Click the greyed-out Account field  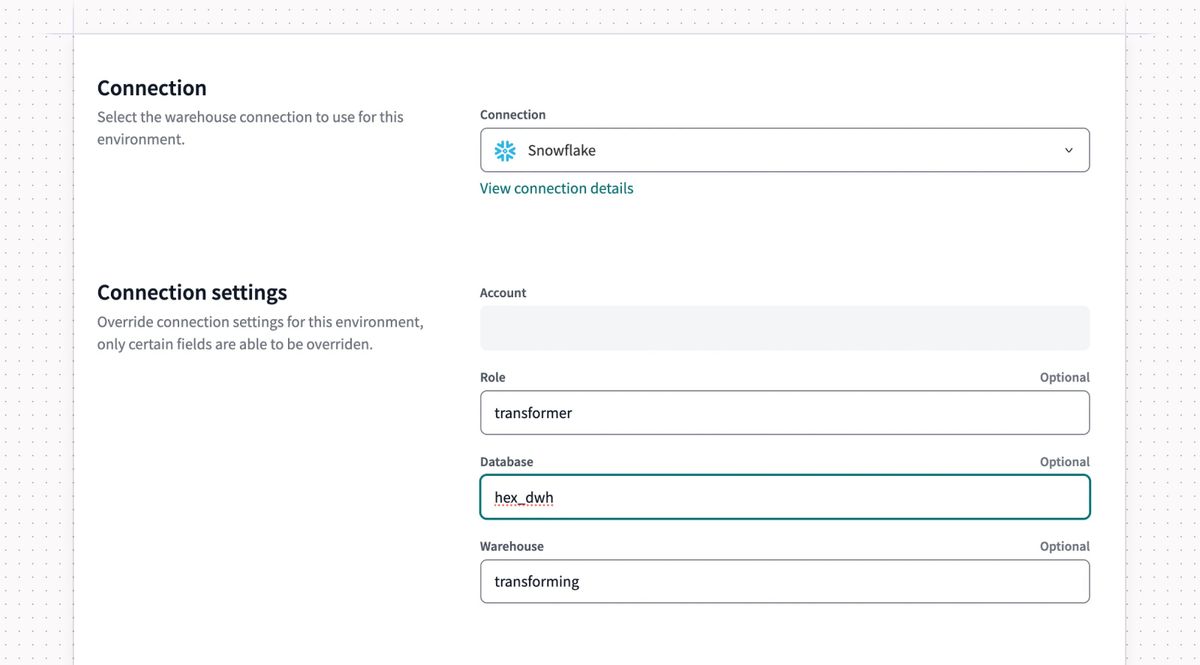tap(785, 328)
